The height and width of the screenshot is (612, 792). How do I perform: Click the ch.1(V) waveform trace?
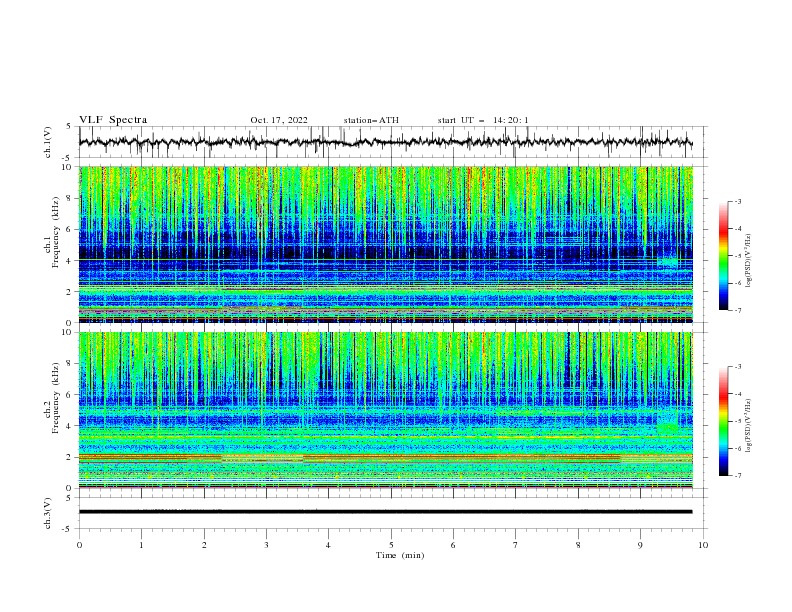pos(386,142)
